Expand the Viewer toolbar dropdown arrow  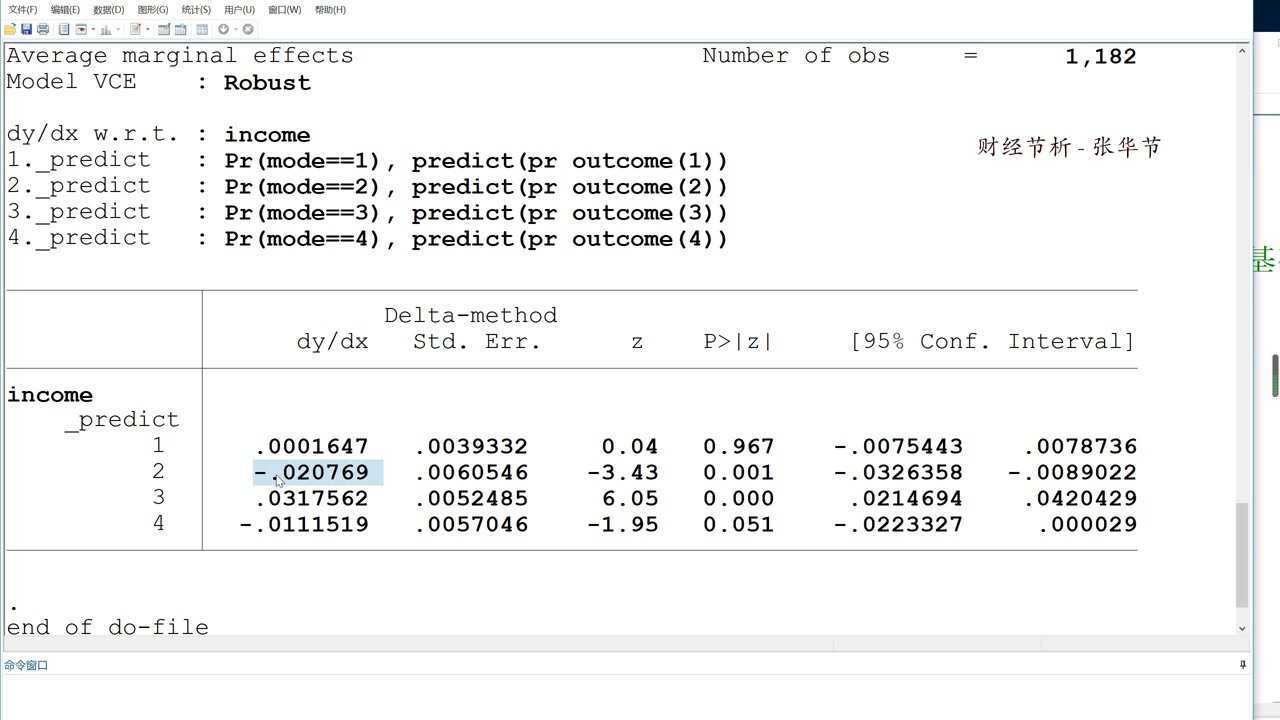click(93, 30)
